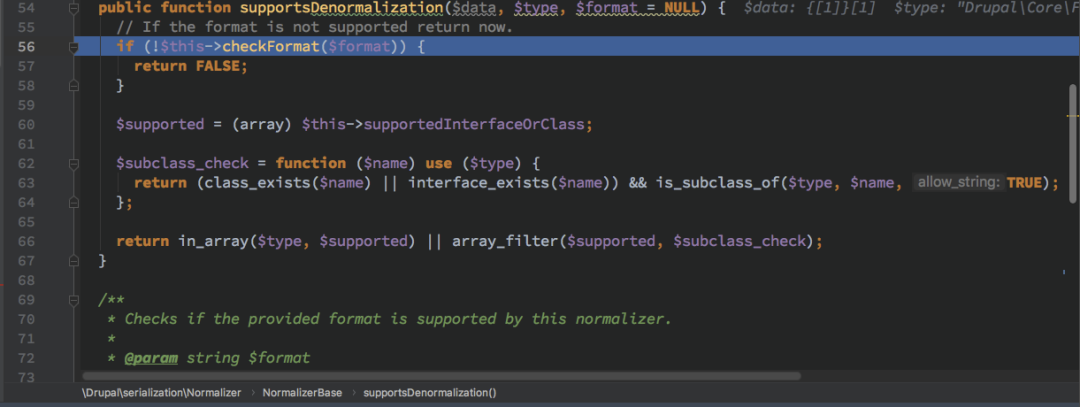Click the @param doc tag
The height and width of the screenshot is (407, 1080).
150,359
